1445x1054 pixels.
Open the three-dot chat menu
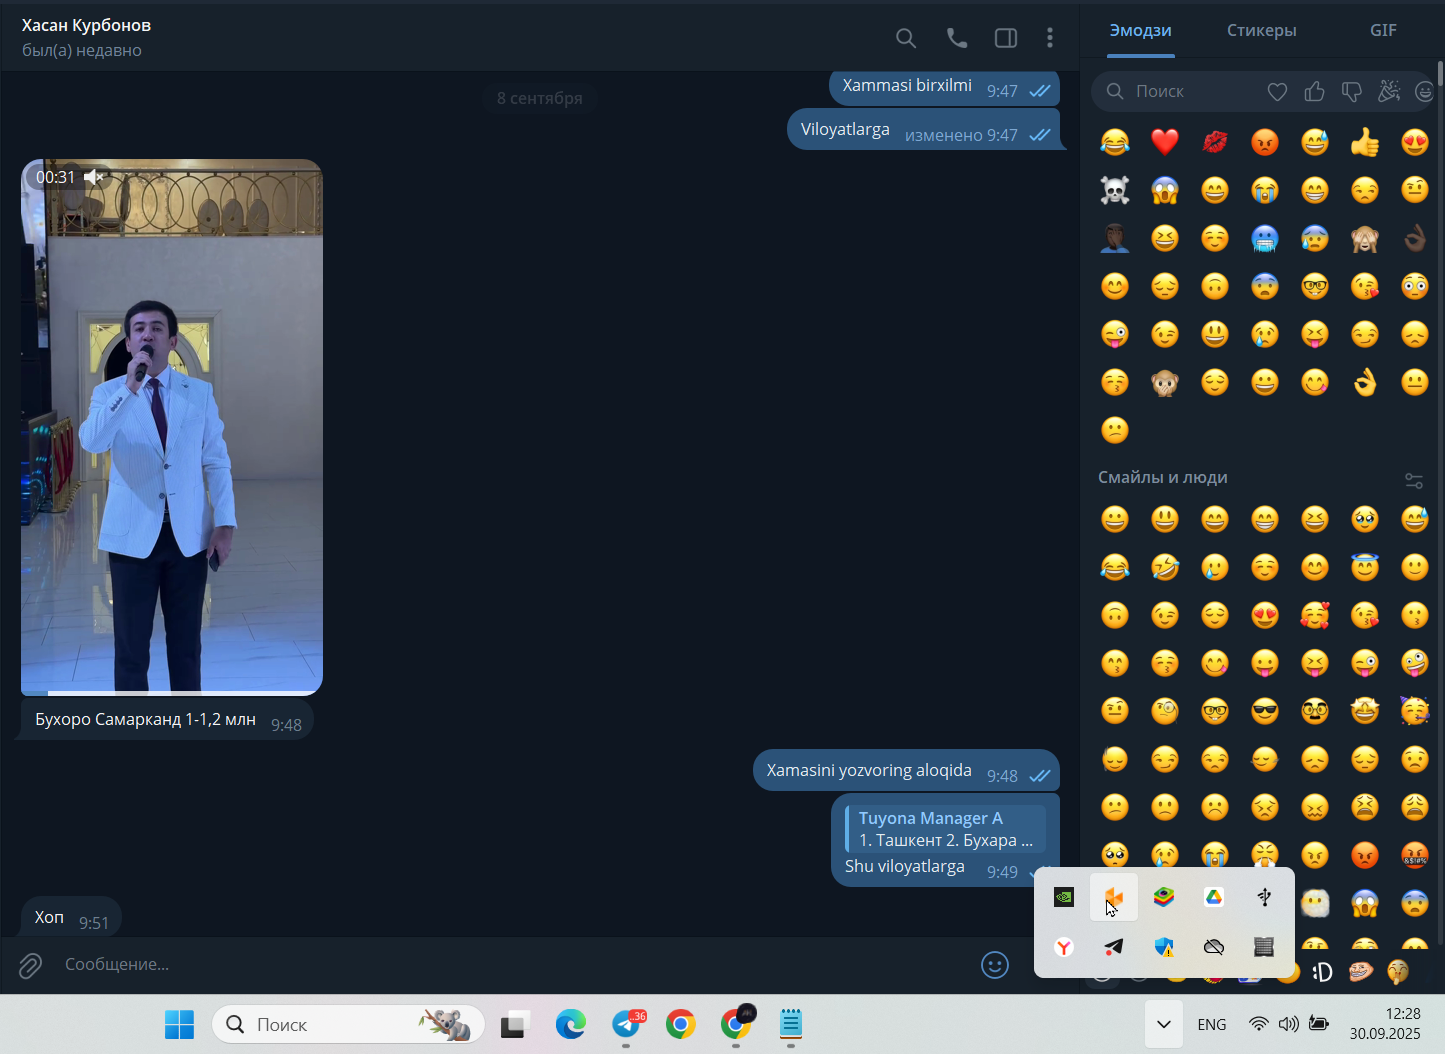[1049, 38]
